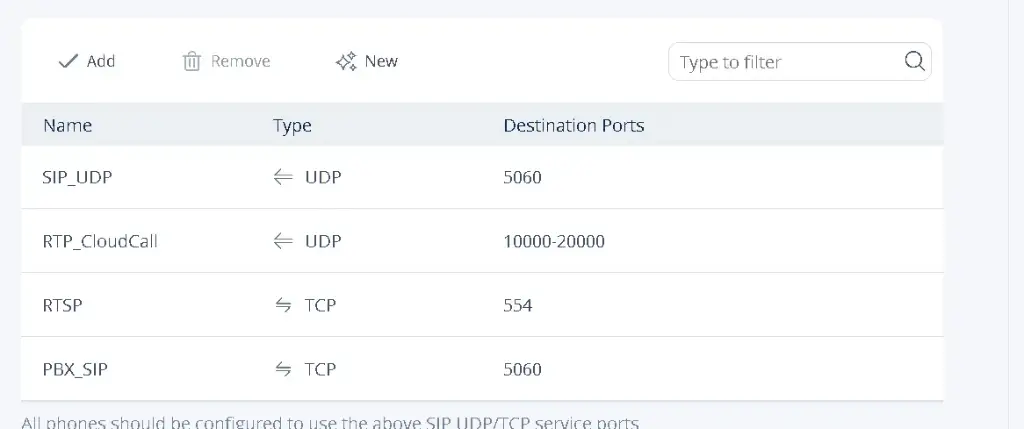
Task: Sort by the Type column header
Action: coord(292,126)
